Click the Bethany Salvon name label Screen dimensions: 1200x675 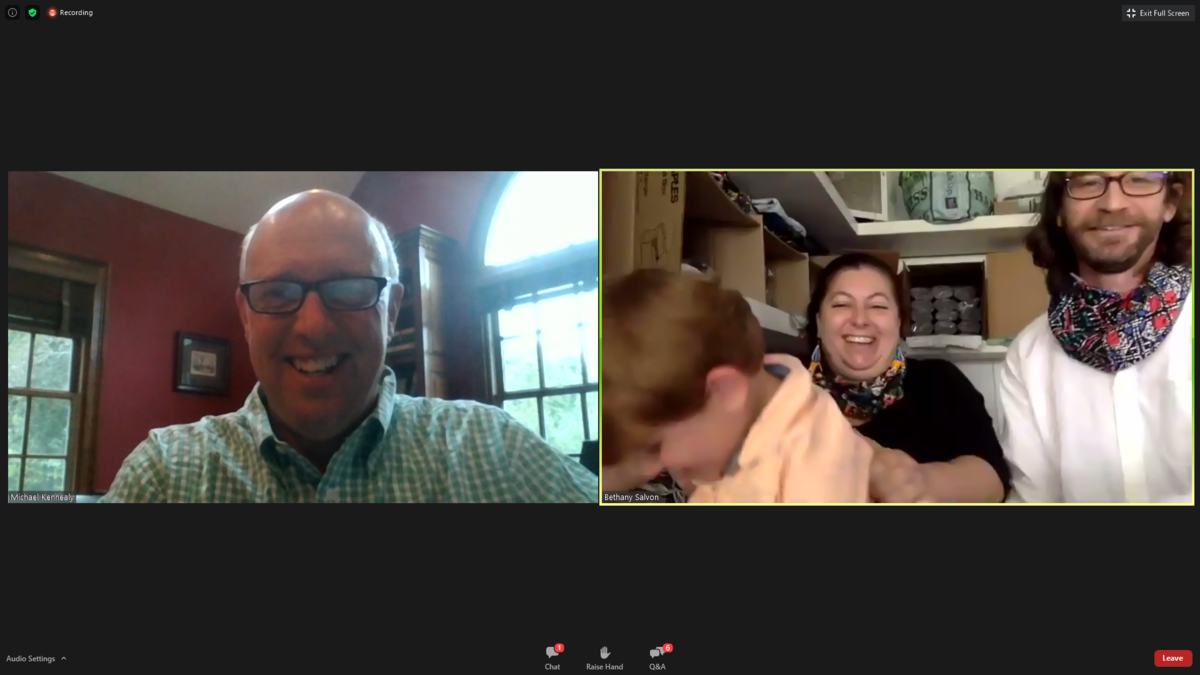point(631,497)
